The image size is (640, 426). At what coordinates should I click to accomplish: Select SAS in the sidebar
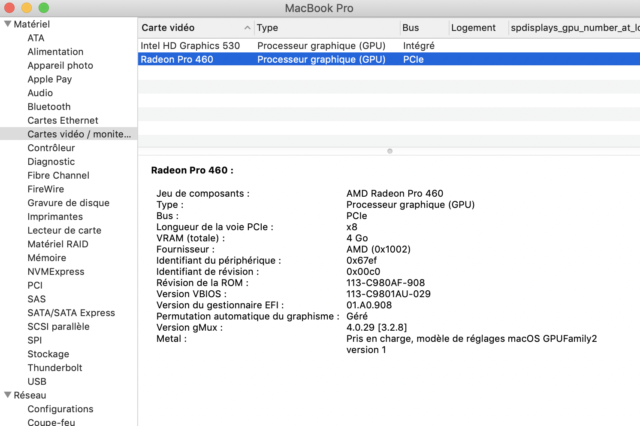coord(37,299)
